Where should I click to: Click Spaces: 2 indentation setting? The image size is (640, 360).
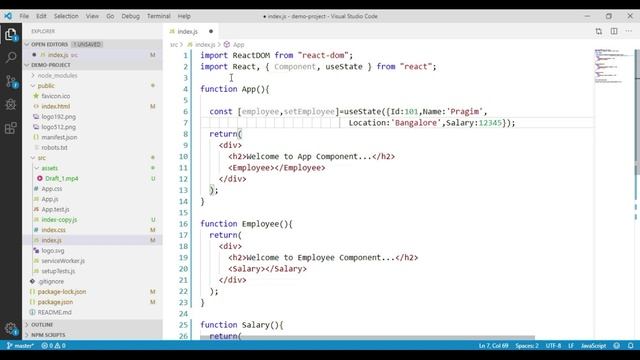[x=527, y=346]
